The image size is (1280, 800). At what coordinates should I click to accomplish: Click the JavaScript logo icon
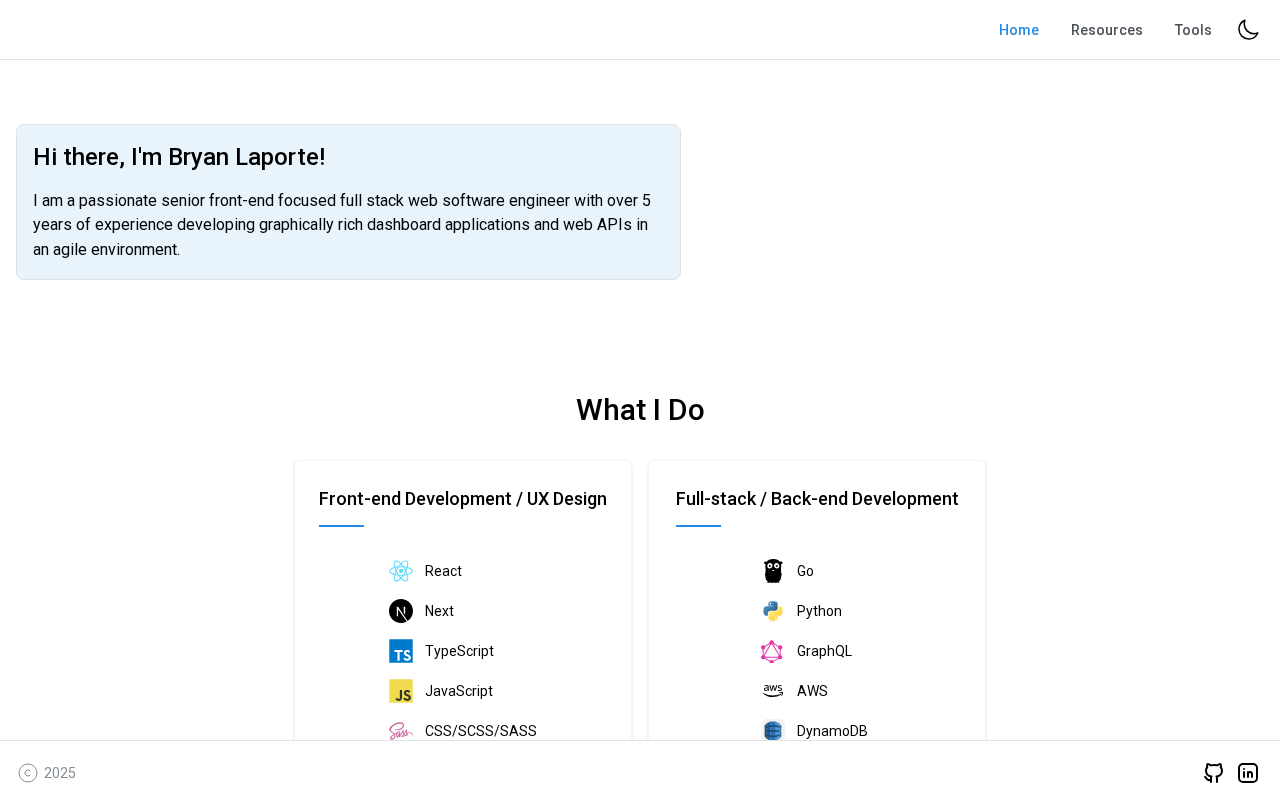(x=401, y=691)
